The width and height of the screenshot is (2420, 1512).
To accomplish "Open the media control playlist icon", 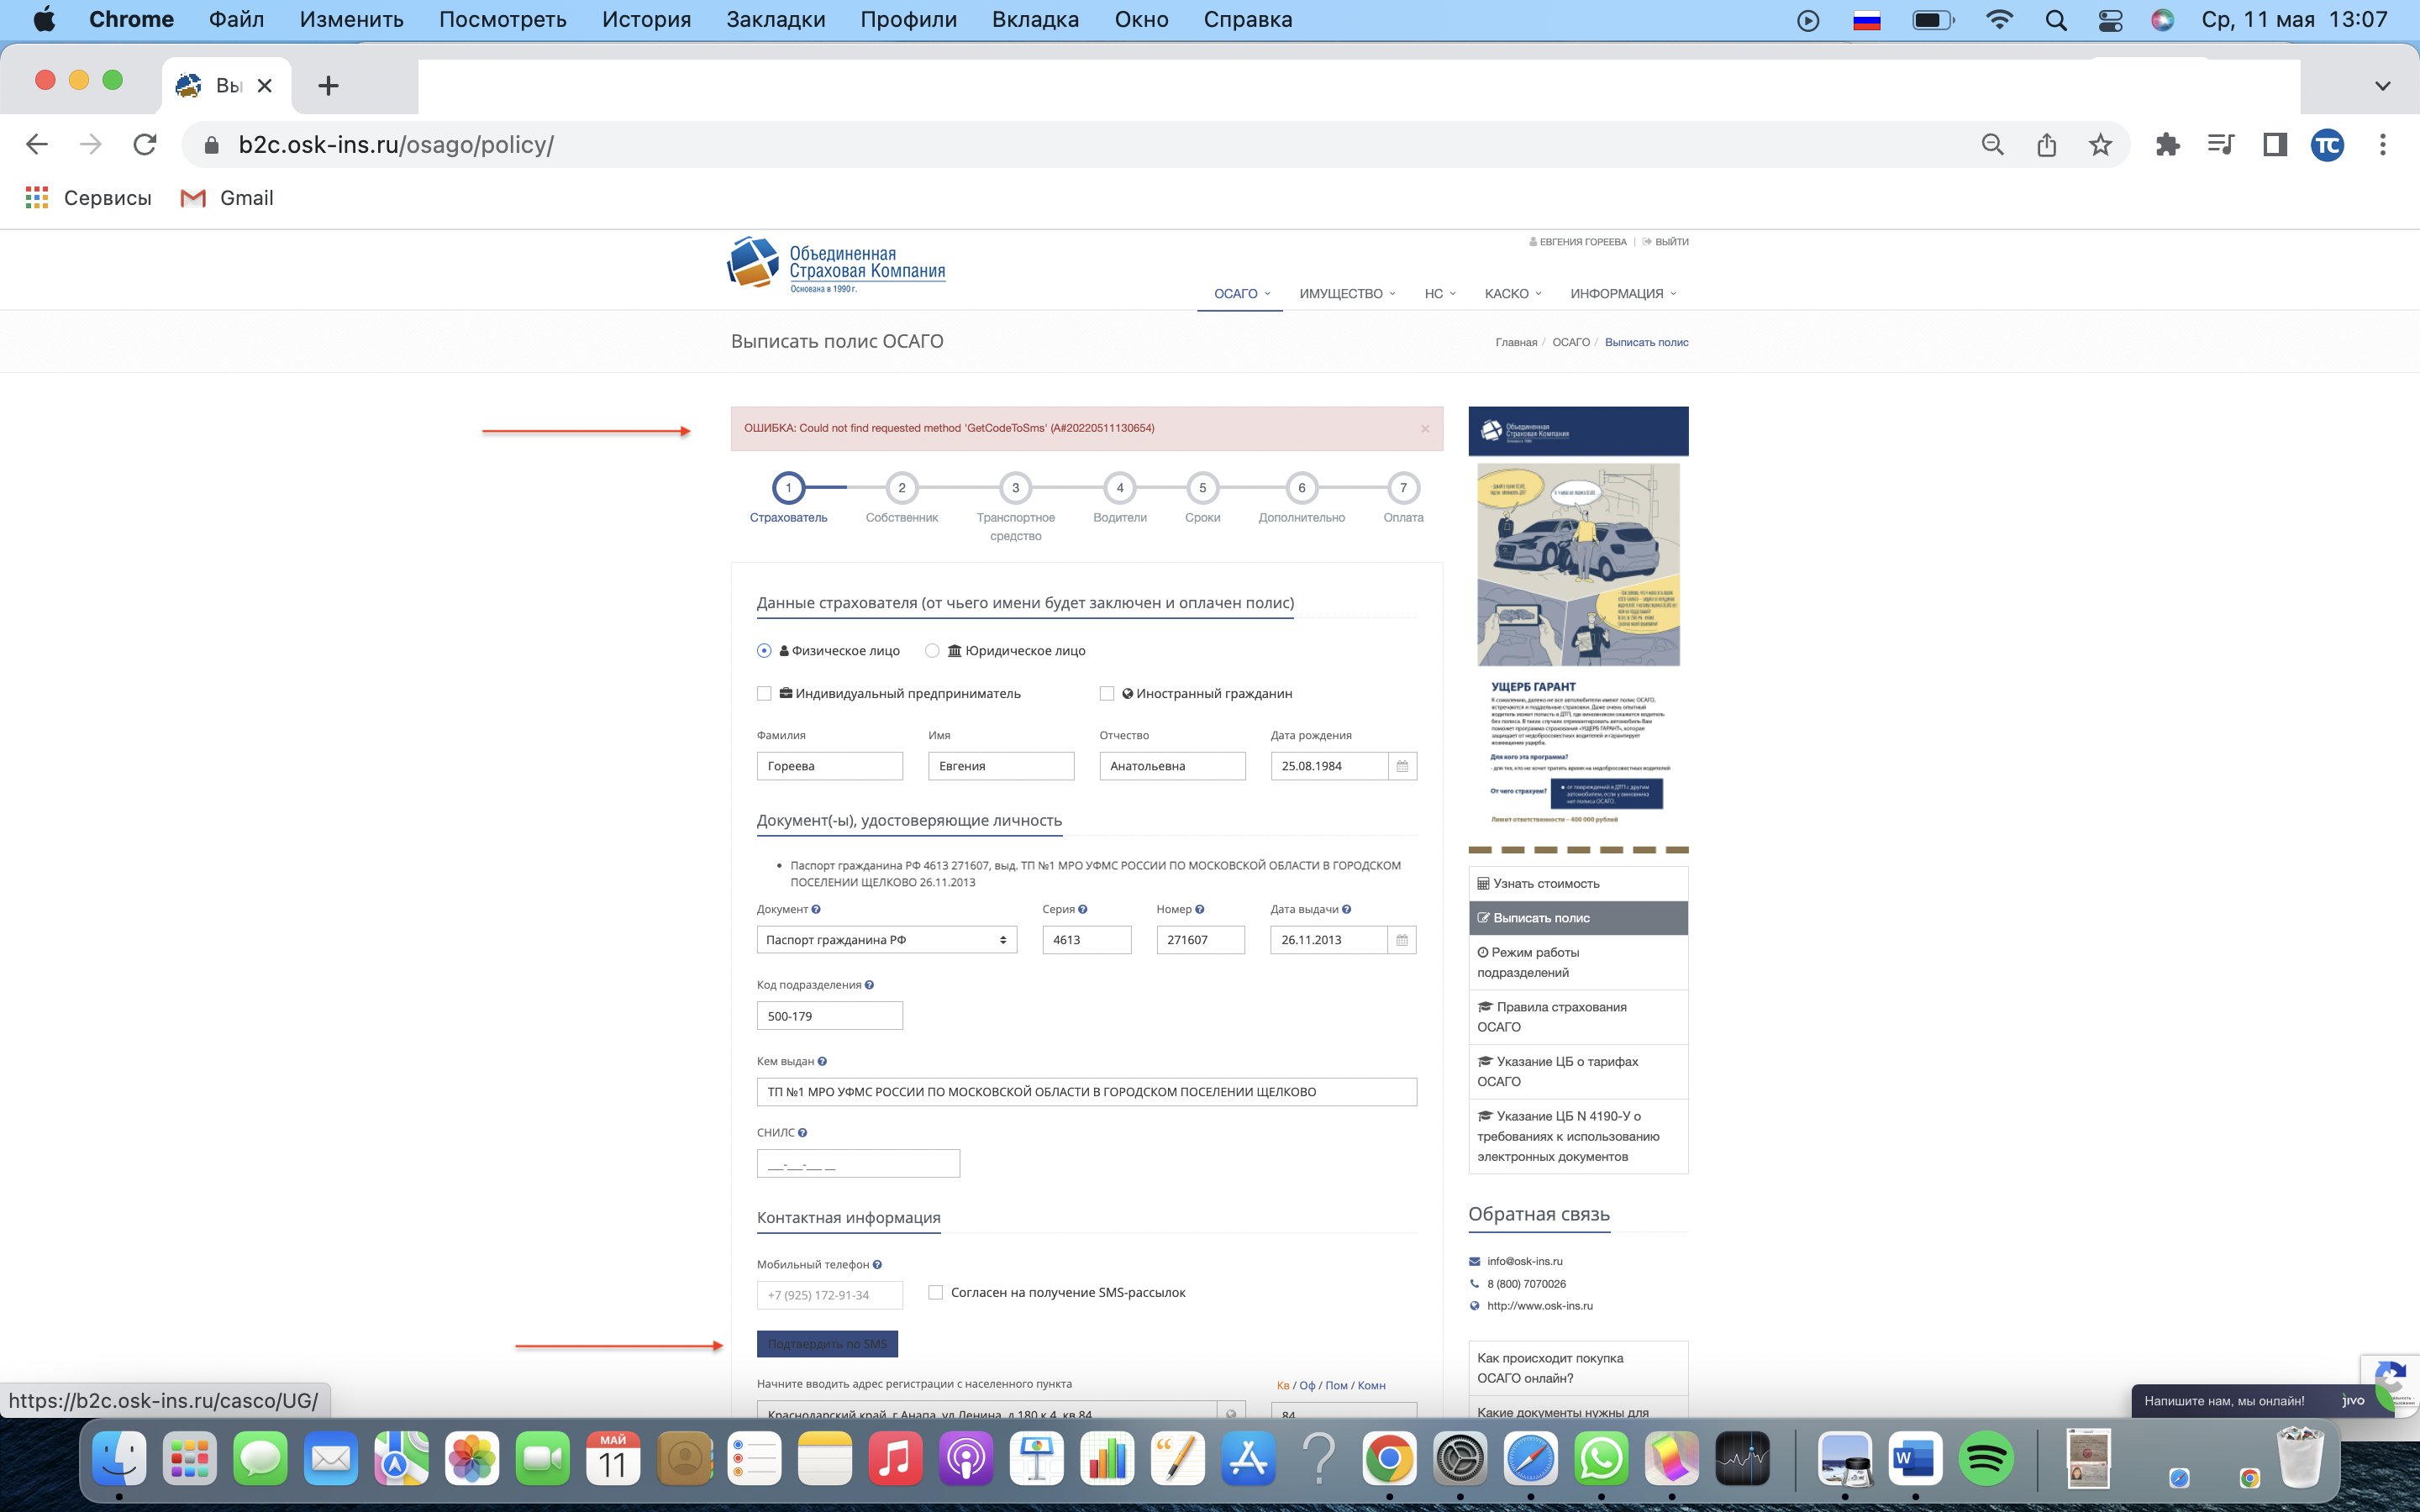I will 2221,145.
